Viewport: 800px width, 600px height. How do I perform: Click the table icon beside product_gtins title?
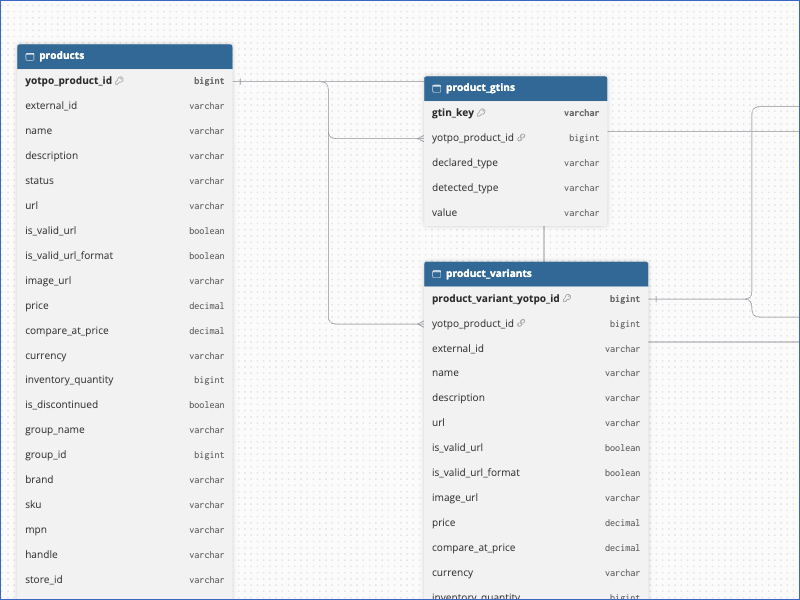pyautogui.click(x=436, y=89)
